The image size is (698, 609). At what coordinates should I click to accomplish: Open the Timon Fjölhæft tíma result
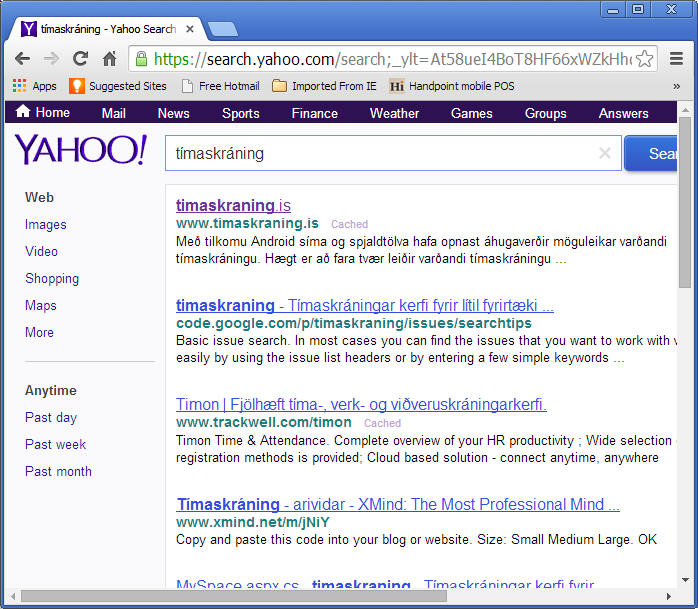tap(361, 404)
